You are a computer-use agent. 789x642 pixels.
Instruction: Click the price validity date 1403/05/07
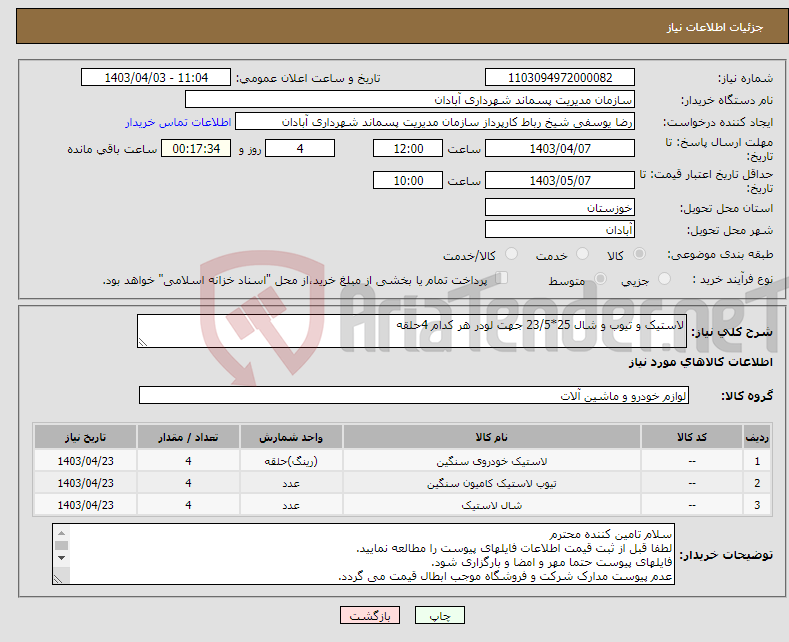point(560,180)
